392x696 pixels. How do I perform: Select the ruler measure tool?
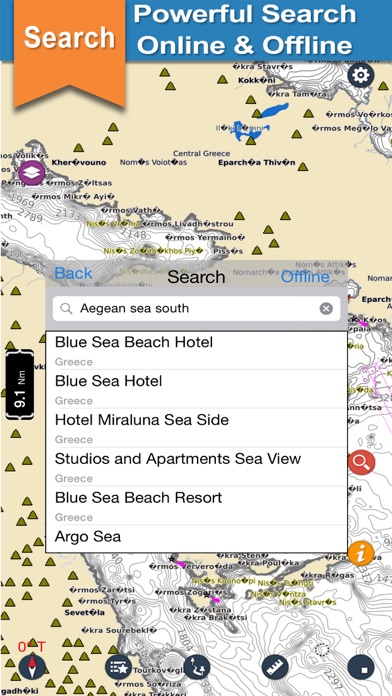pos(275,667)
